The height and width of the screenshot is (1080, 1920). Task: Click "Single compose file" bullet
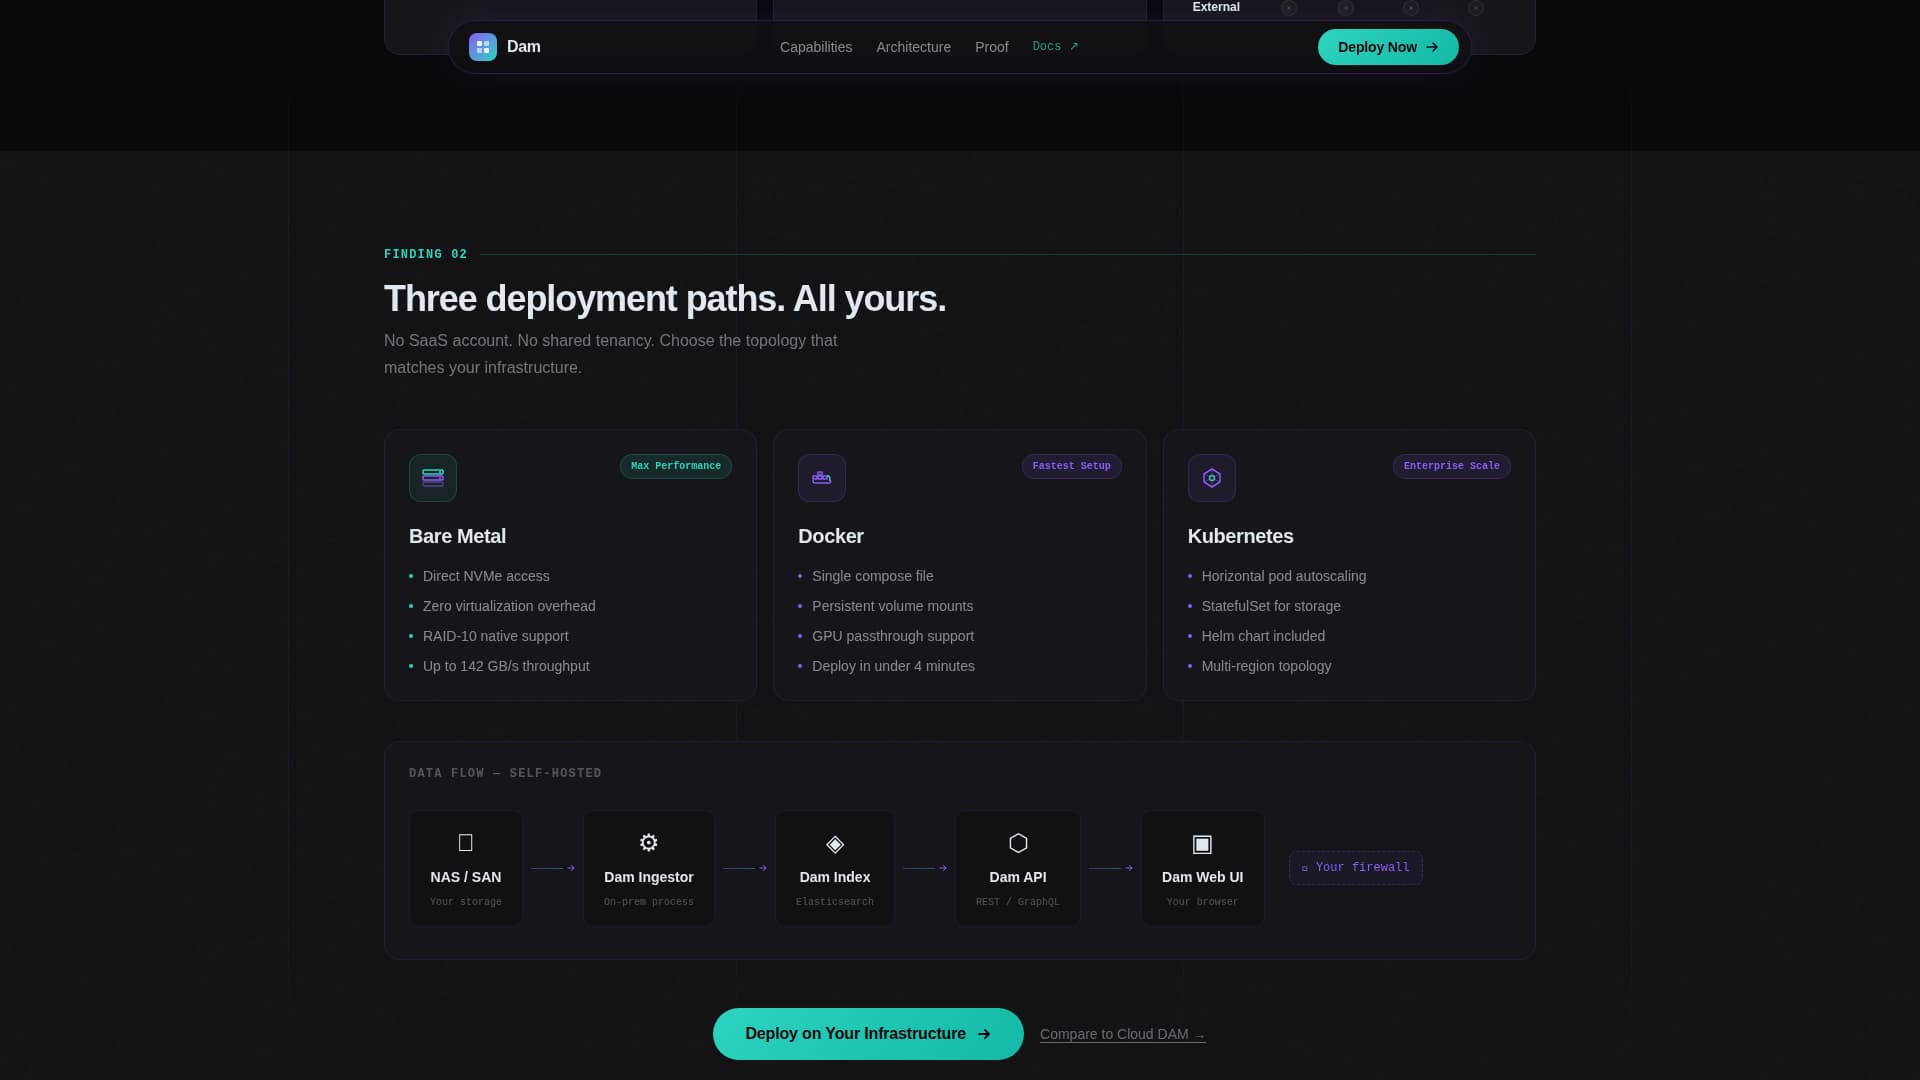872,576
